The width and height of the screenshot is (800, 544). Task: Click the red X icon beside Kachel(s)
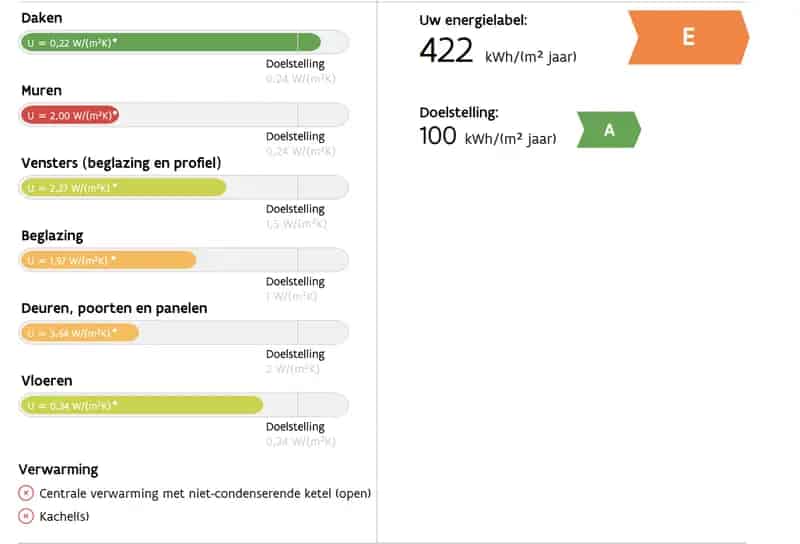26,516
